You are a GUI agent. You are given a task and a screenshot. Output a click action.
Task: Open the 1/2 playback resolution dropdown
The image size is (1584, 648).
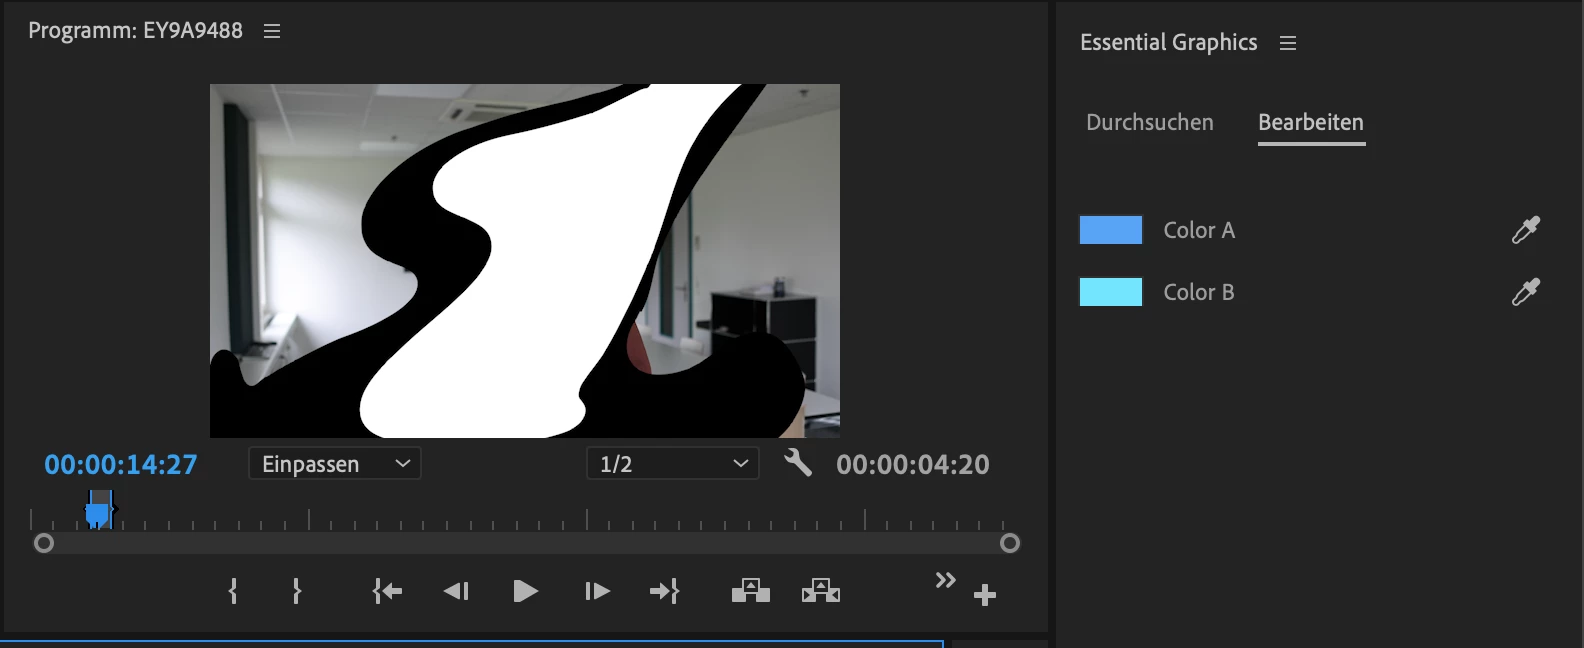click(673, 464)
